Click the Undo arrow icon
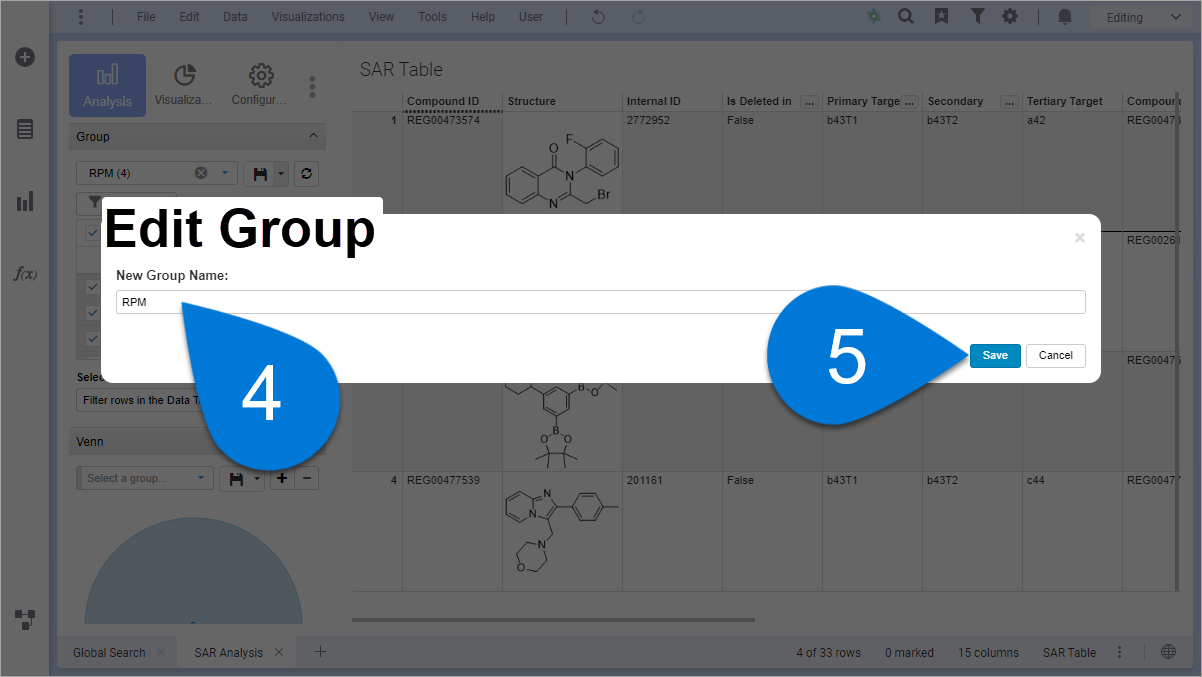Image resolution: width=1202 pixels, height=677 pixels. [598, 17]
